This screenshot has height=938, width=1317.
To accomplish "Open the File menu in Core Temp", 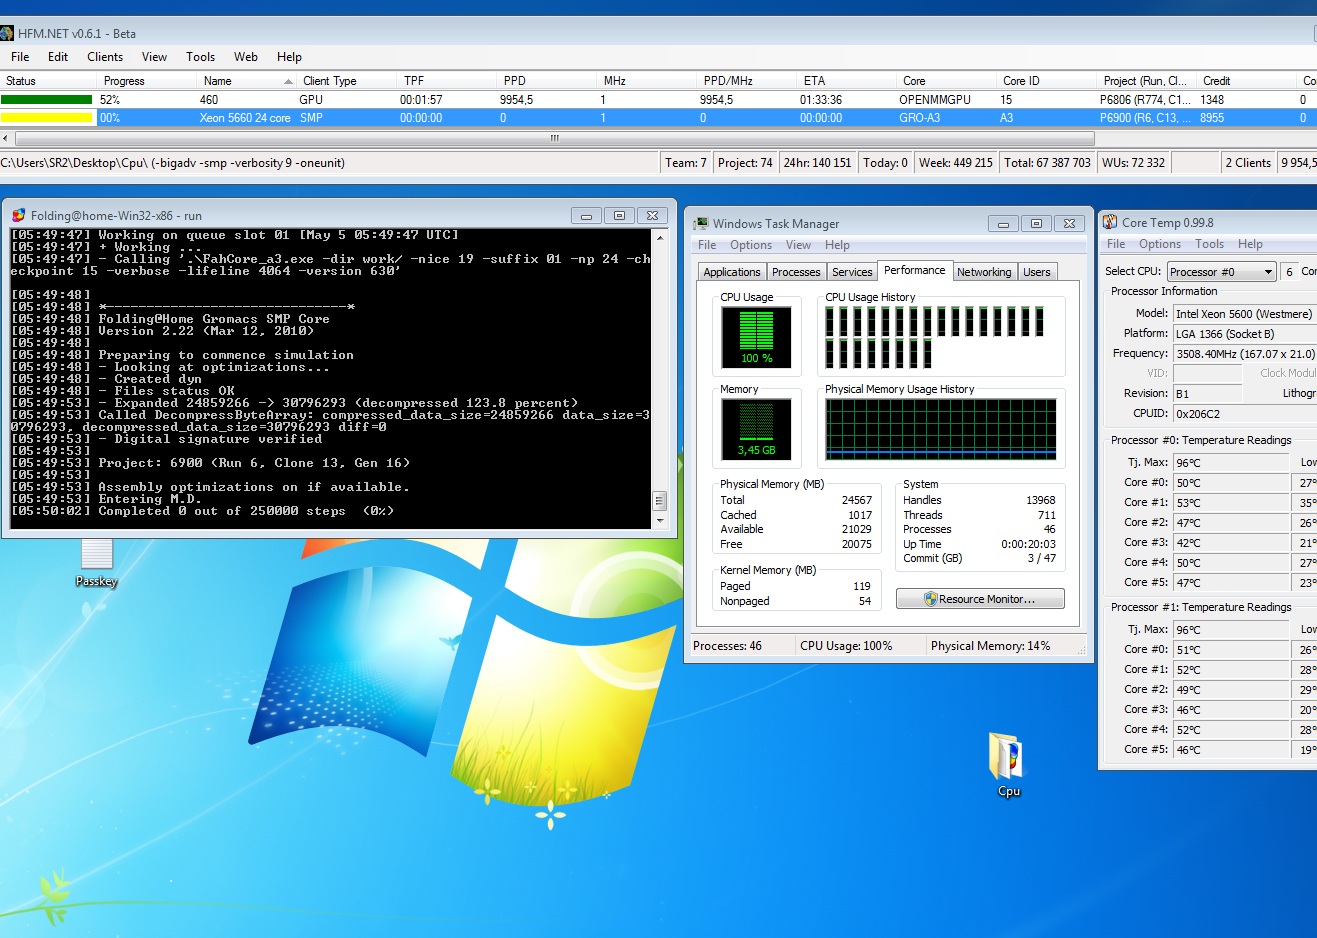I will point(1116,244).
